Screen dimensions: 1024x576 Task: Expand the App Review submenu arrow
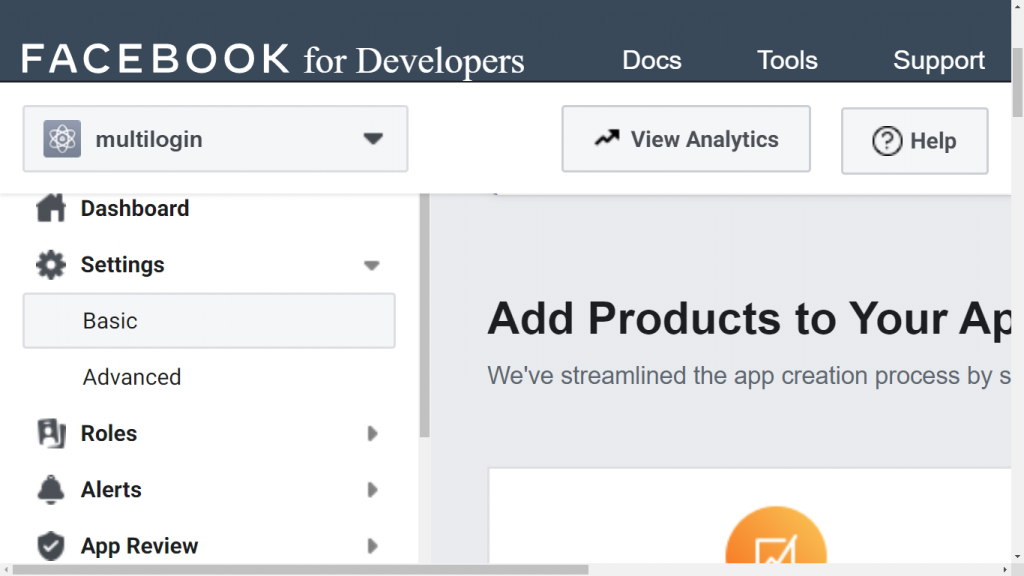point(372,546)
